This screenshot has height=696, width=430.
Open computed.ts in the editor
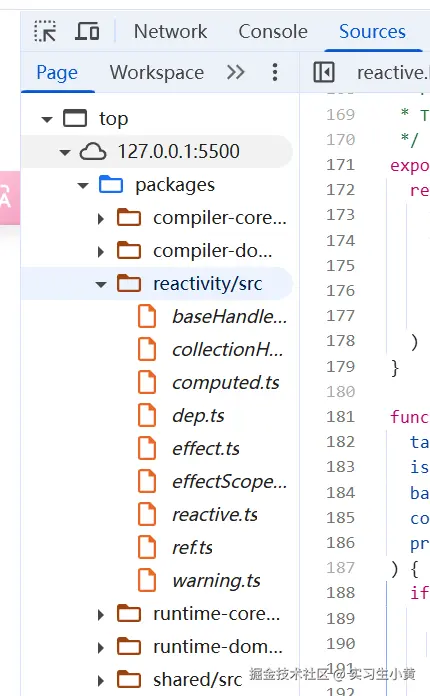coord(226,383)
